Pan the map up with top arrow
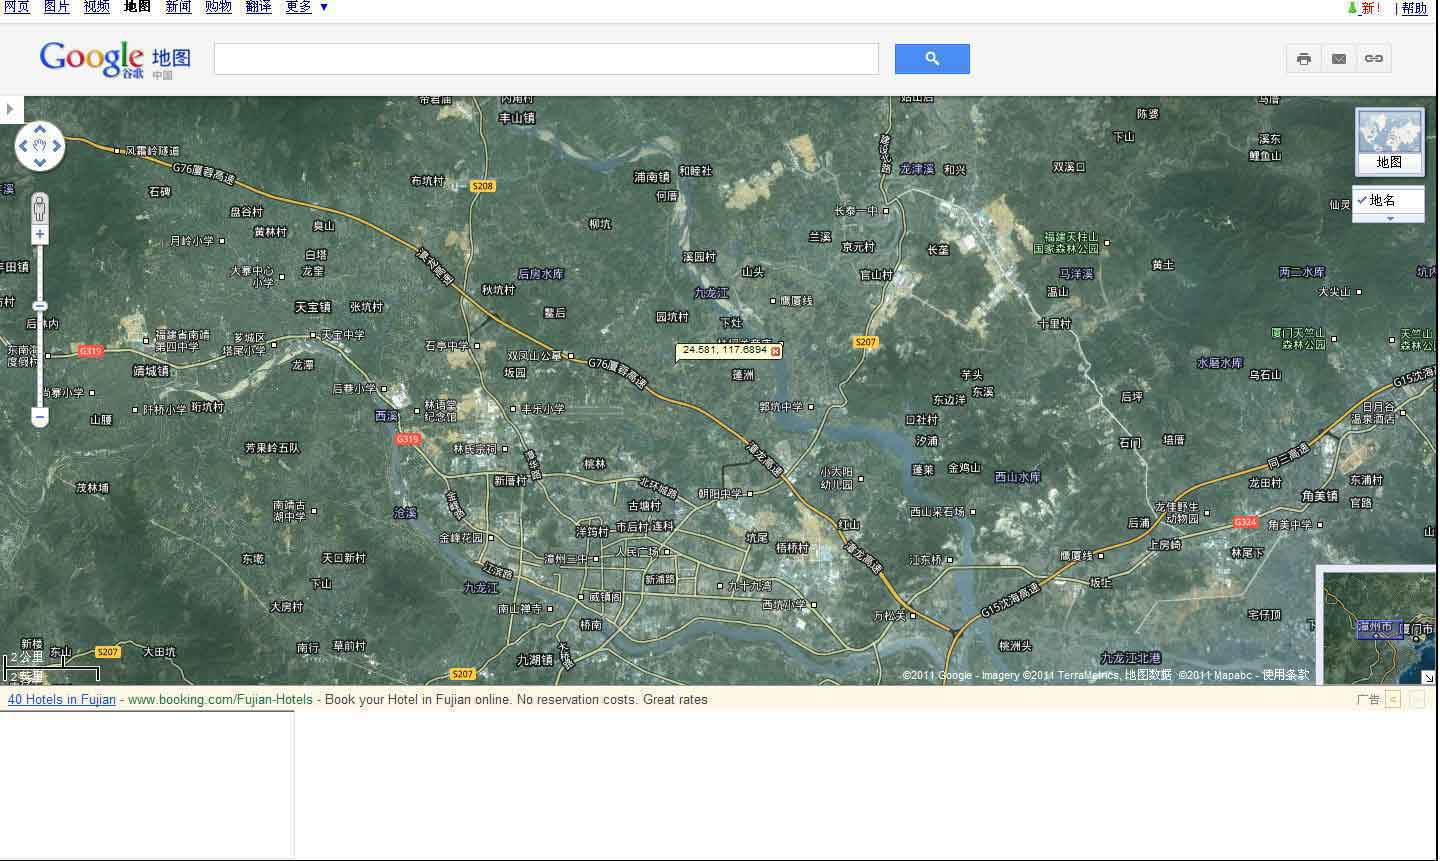Screen dimensions: 1440x861 pyautogui.click(x=40, y=129)
